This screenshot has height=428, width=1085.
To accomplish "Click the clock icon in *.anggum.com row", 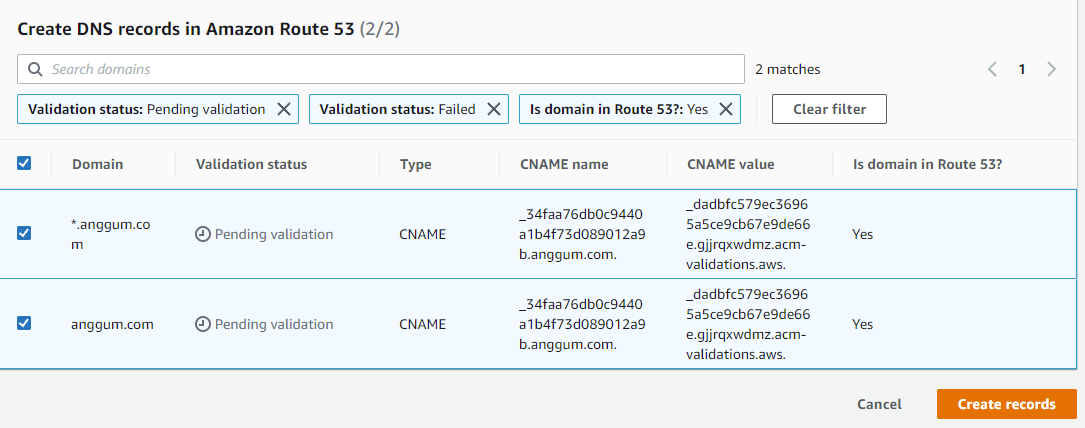I will click(203, 234).
